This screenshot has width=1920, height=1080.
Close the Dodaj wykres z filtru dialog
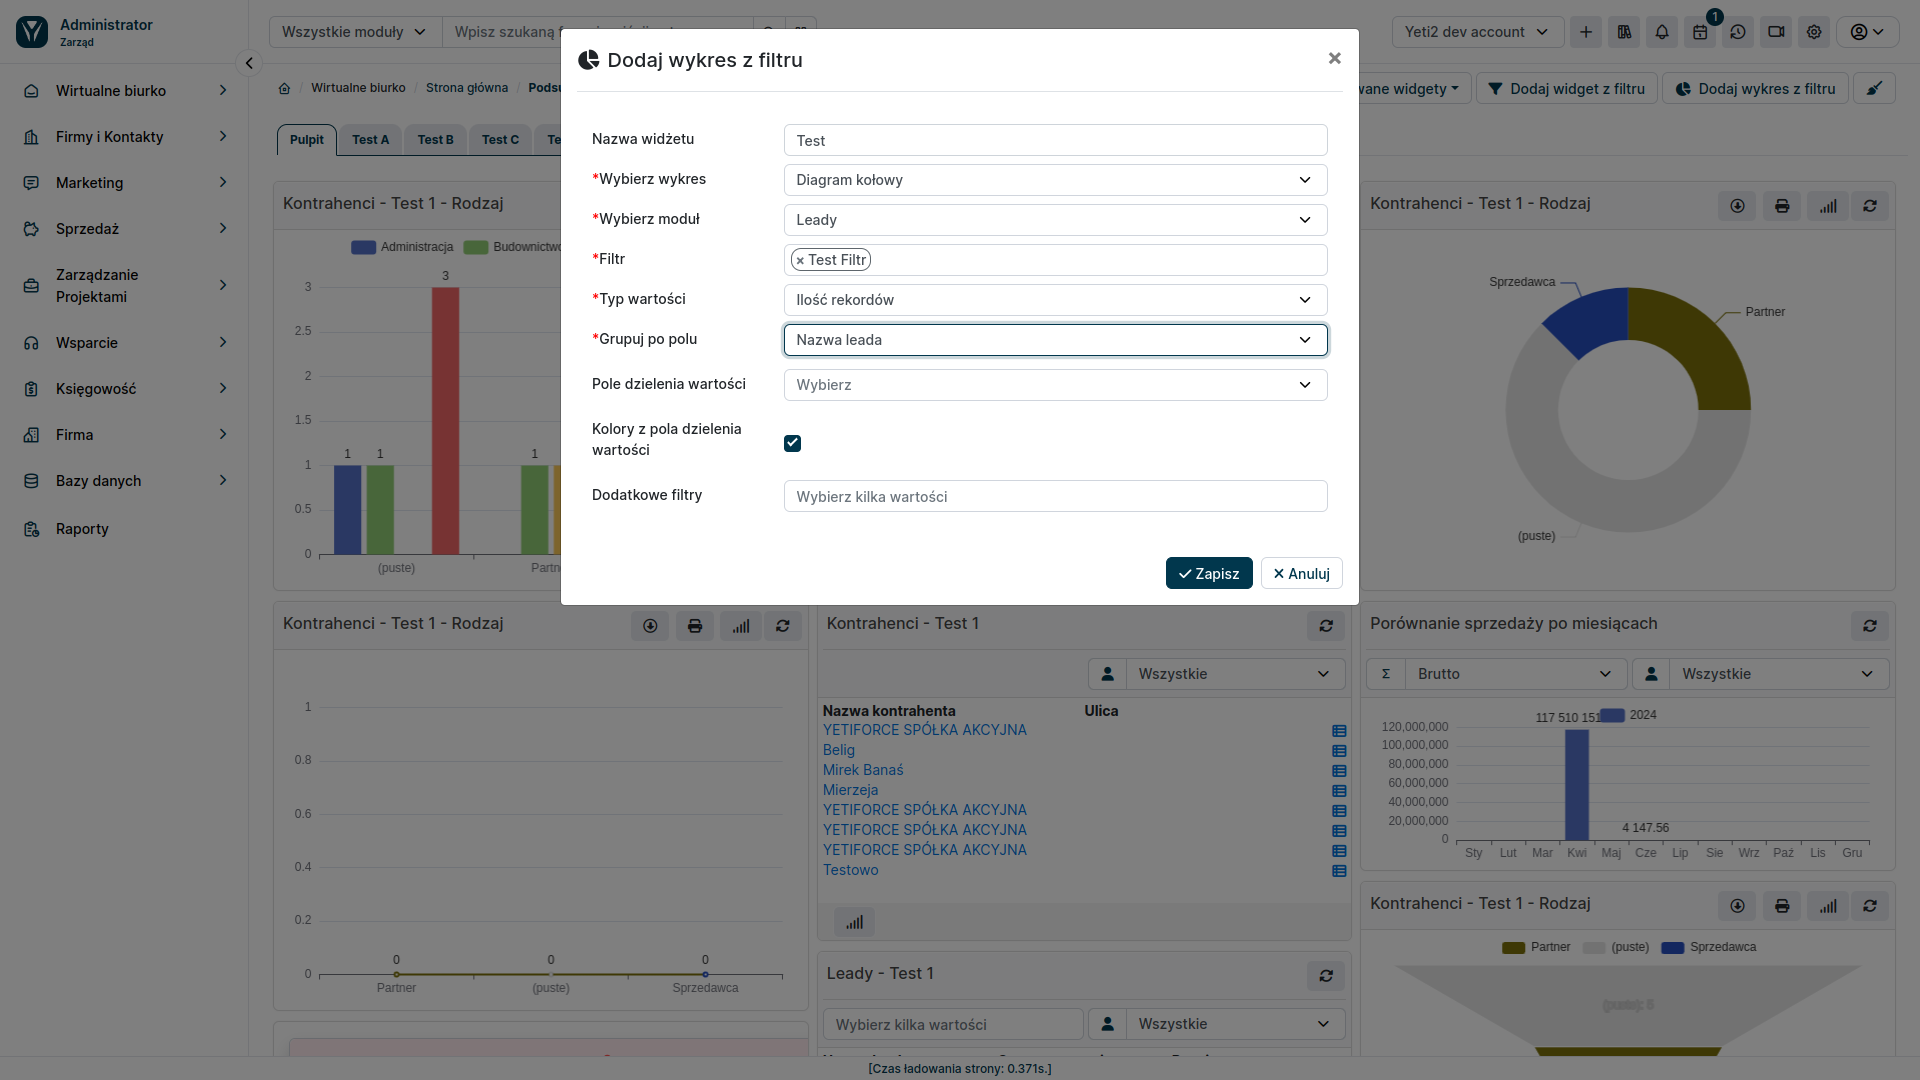tap(1334, 58)
